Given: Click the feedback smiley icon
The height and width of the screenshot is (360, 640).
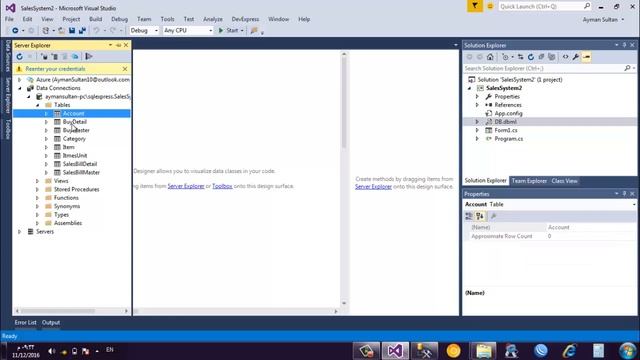Looking at the screenshot, I should (490, 7).
